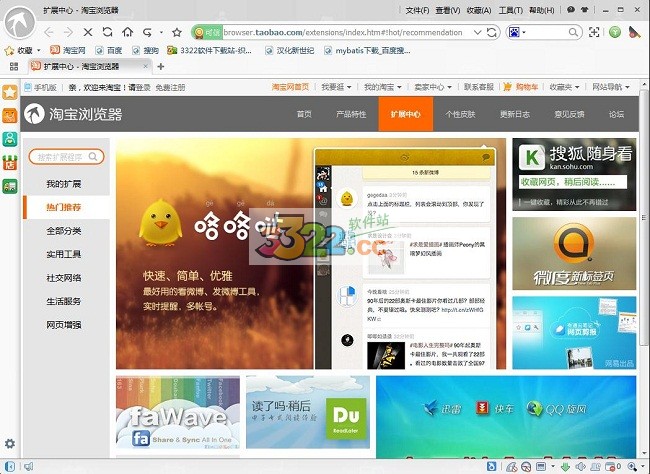The image size is (650, 474).
Task: Open the 帮助(H) menu
Action: (x=541, y=10)
